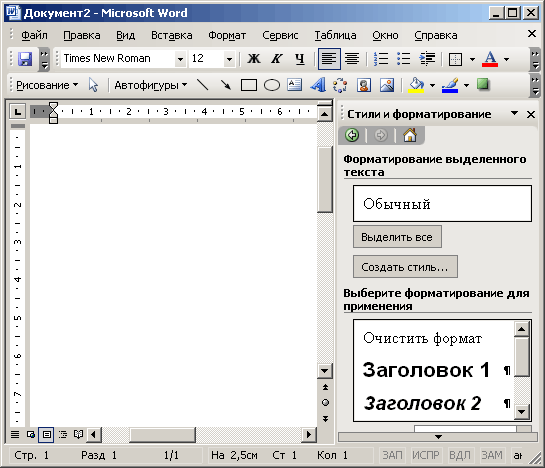545x468 pixels.
Task: Open the Вид menu
Action: tap(125, 35)
